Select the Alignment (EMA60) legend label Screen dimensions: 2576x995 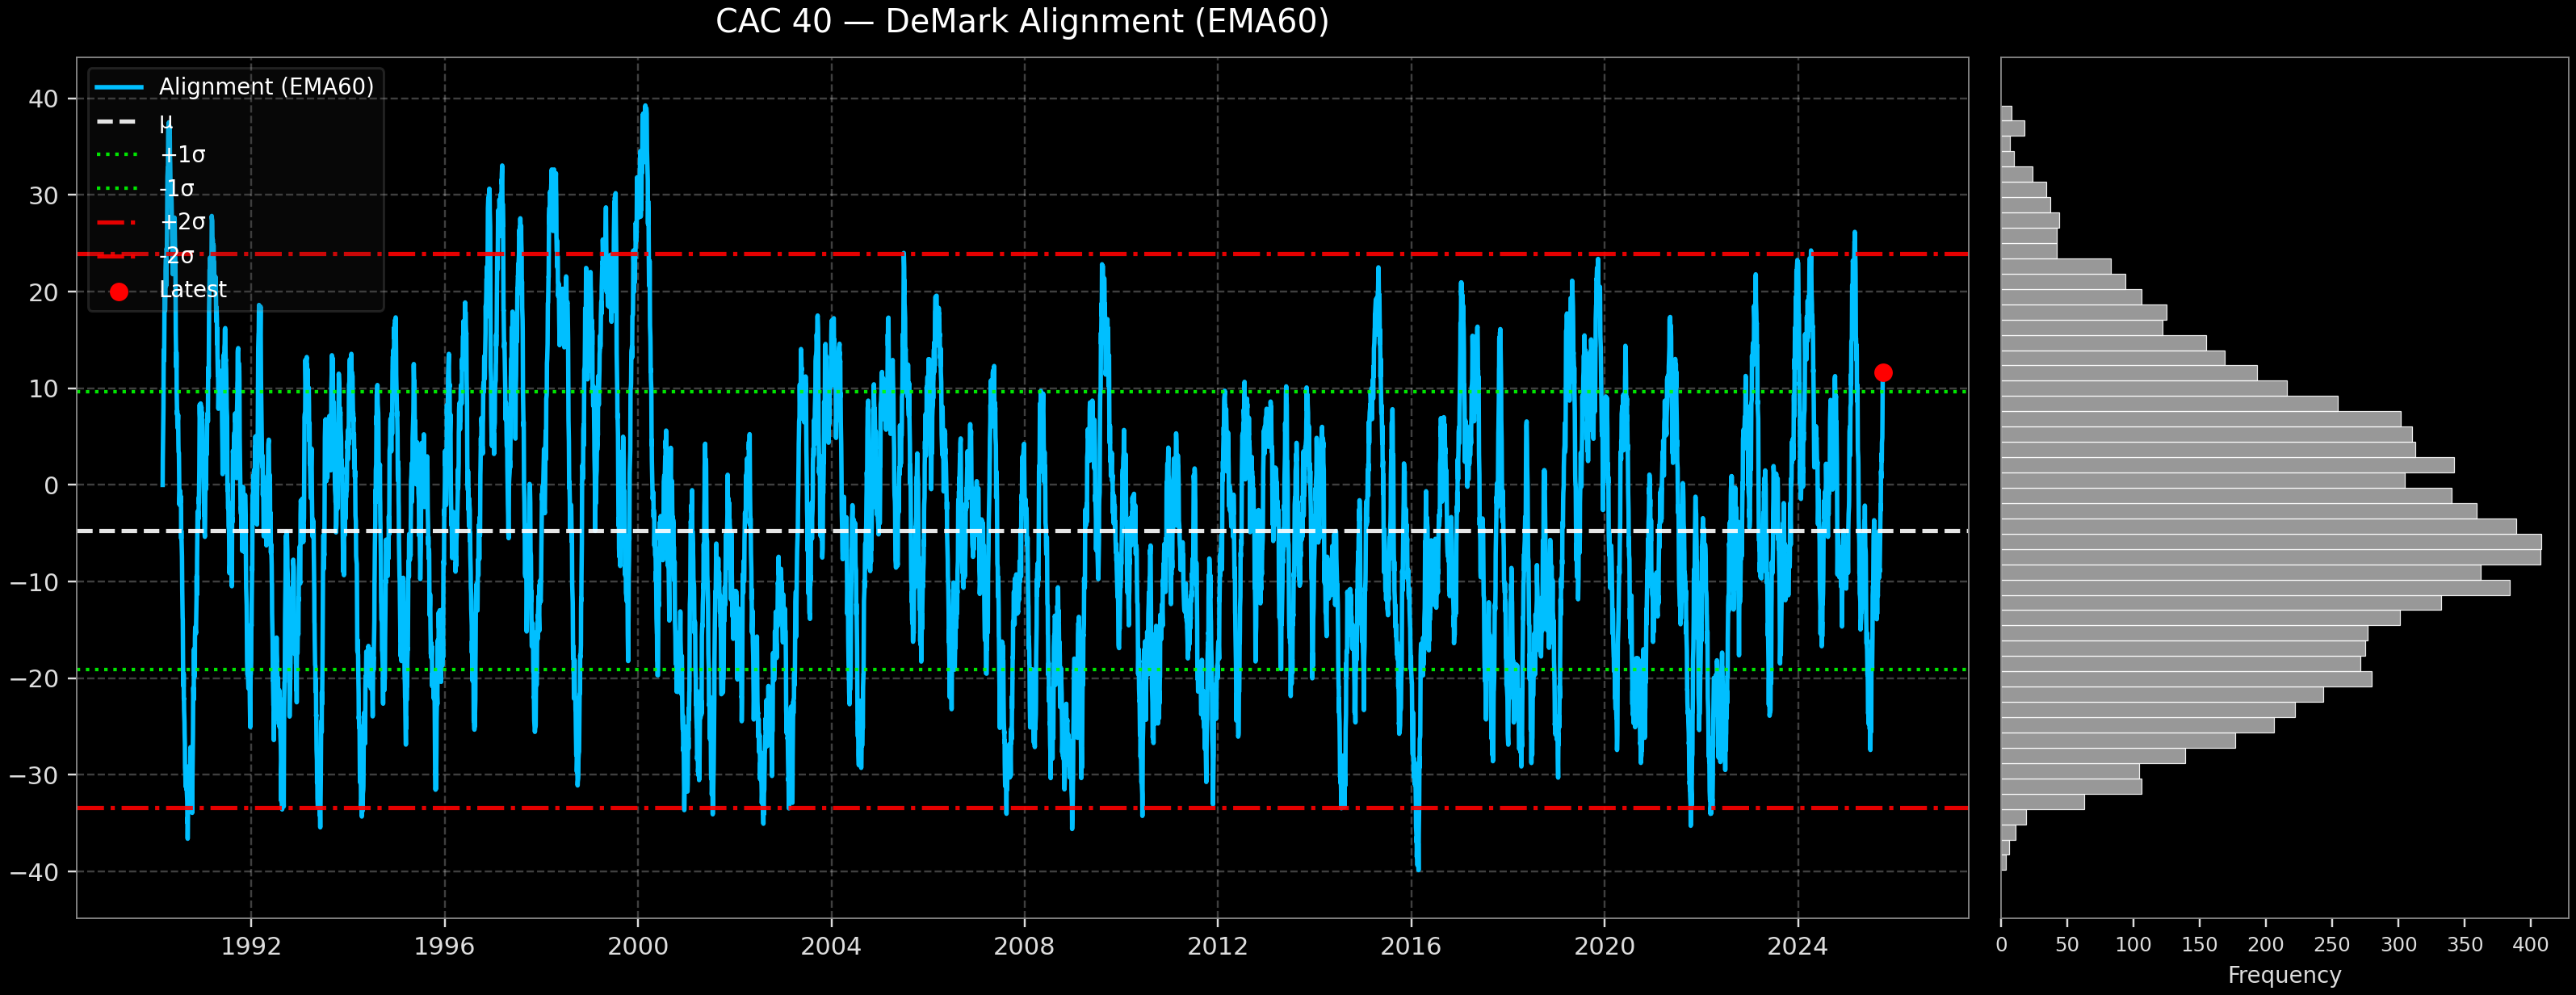266,87
